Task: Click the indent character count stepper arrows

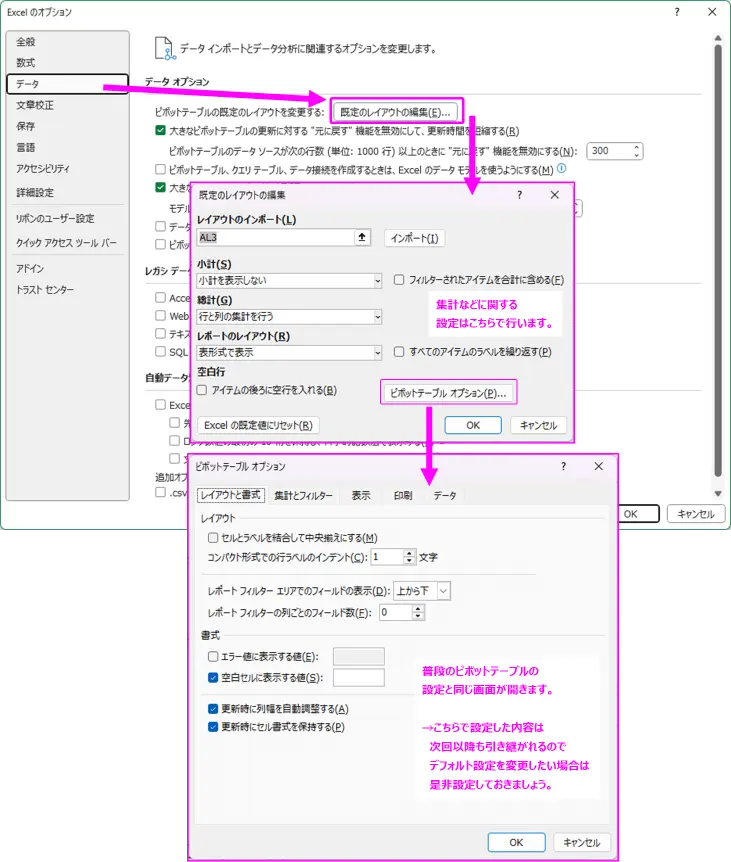Action: [409, 557]
